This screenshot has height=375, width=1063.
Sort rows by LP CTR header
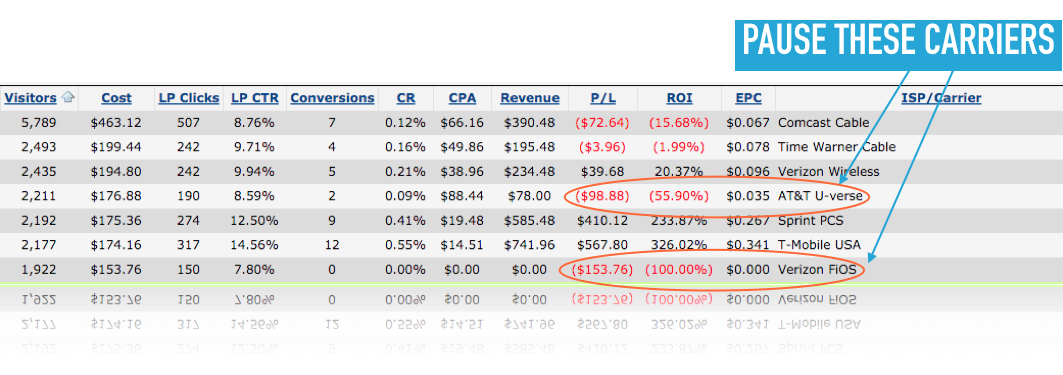[254, 98]
